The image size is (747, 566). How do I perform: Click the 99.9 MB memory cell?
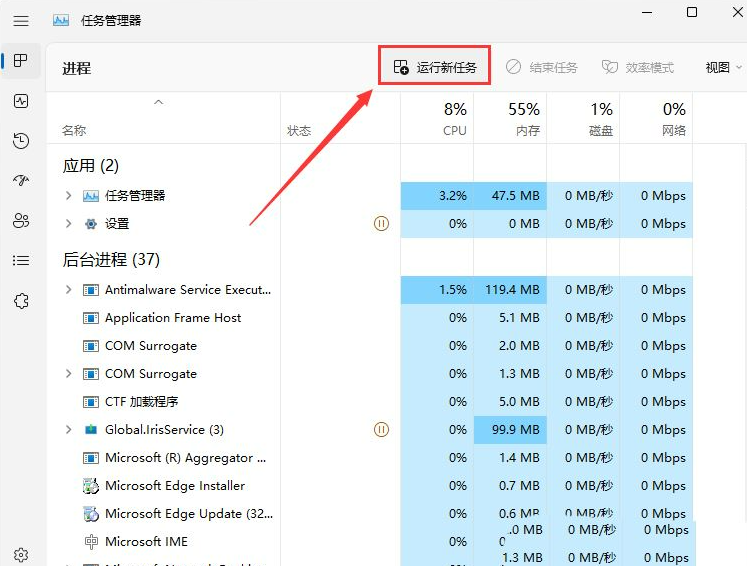510,429
